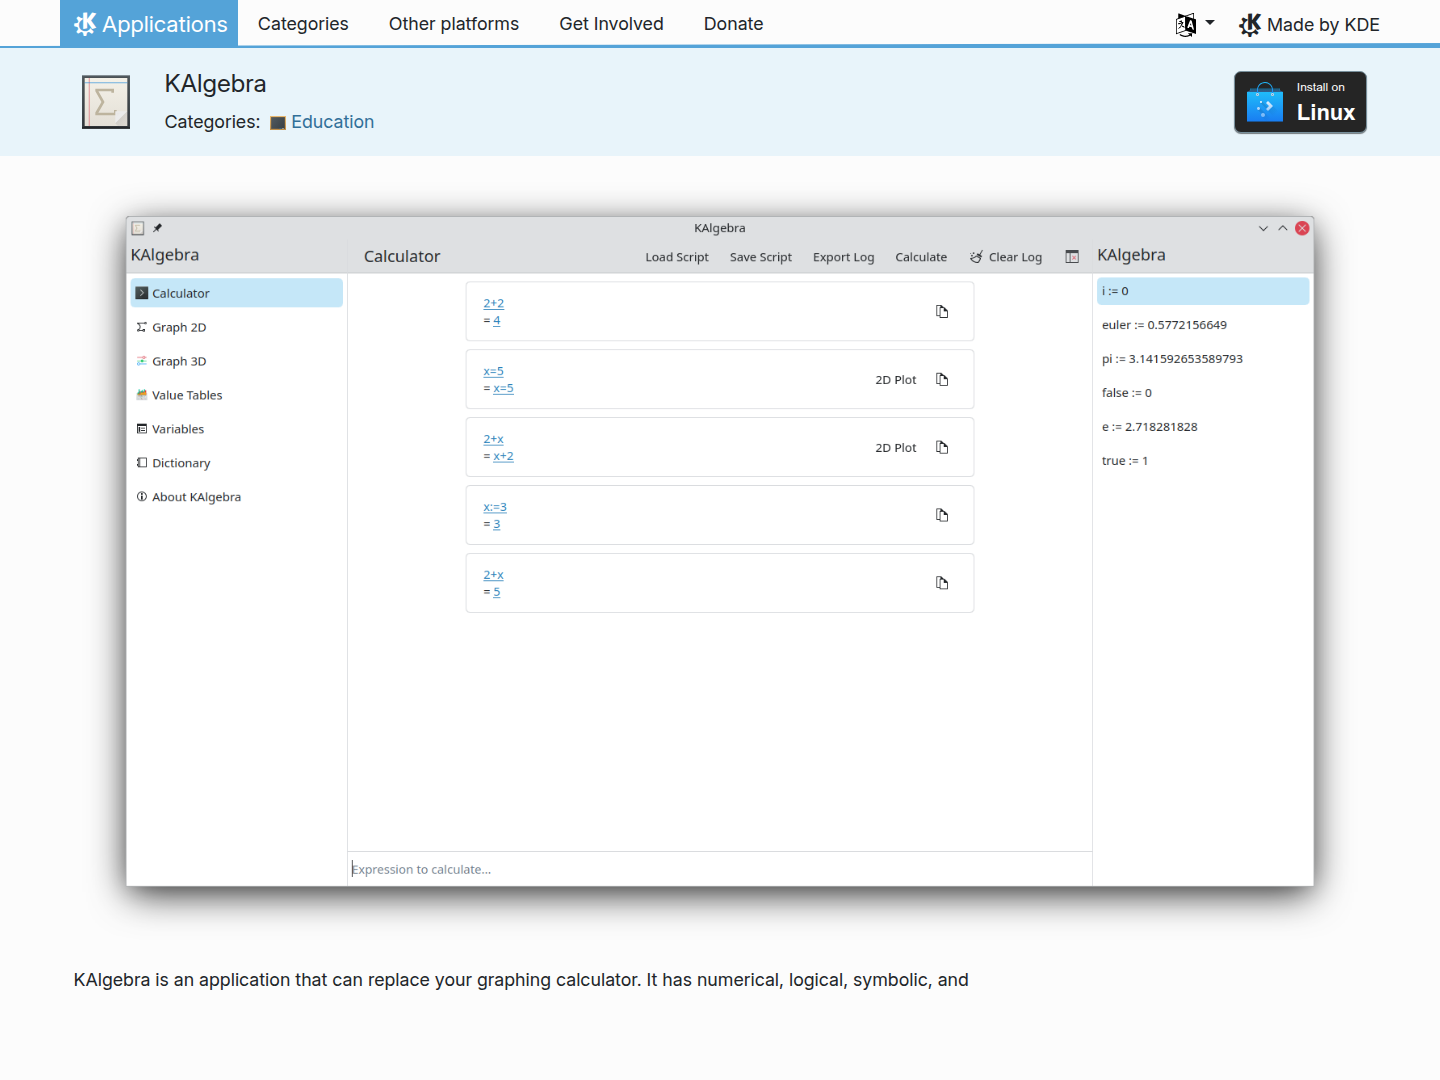
Task: Open Variables from the sidebar
Action: click(x=236, y=429)
